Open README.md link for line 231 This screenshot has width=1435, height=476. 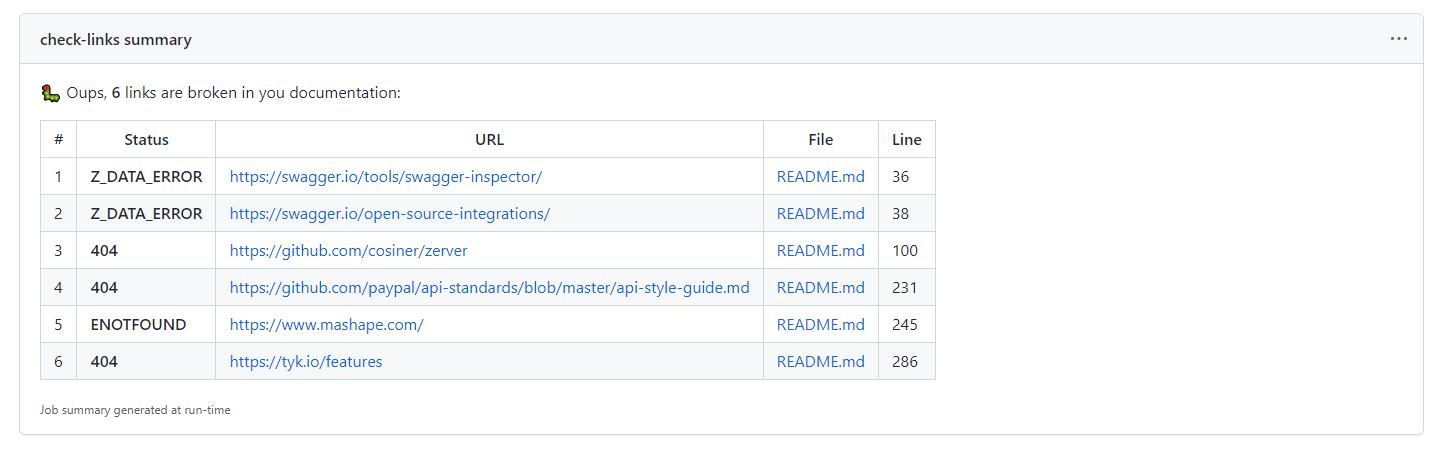coord(821,288)
